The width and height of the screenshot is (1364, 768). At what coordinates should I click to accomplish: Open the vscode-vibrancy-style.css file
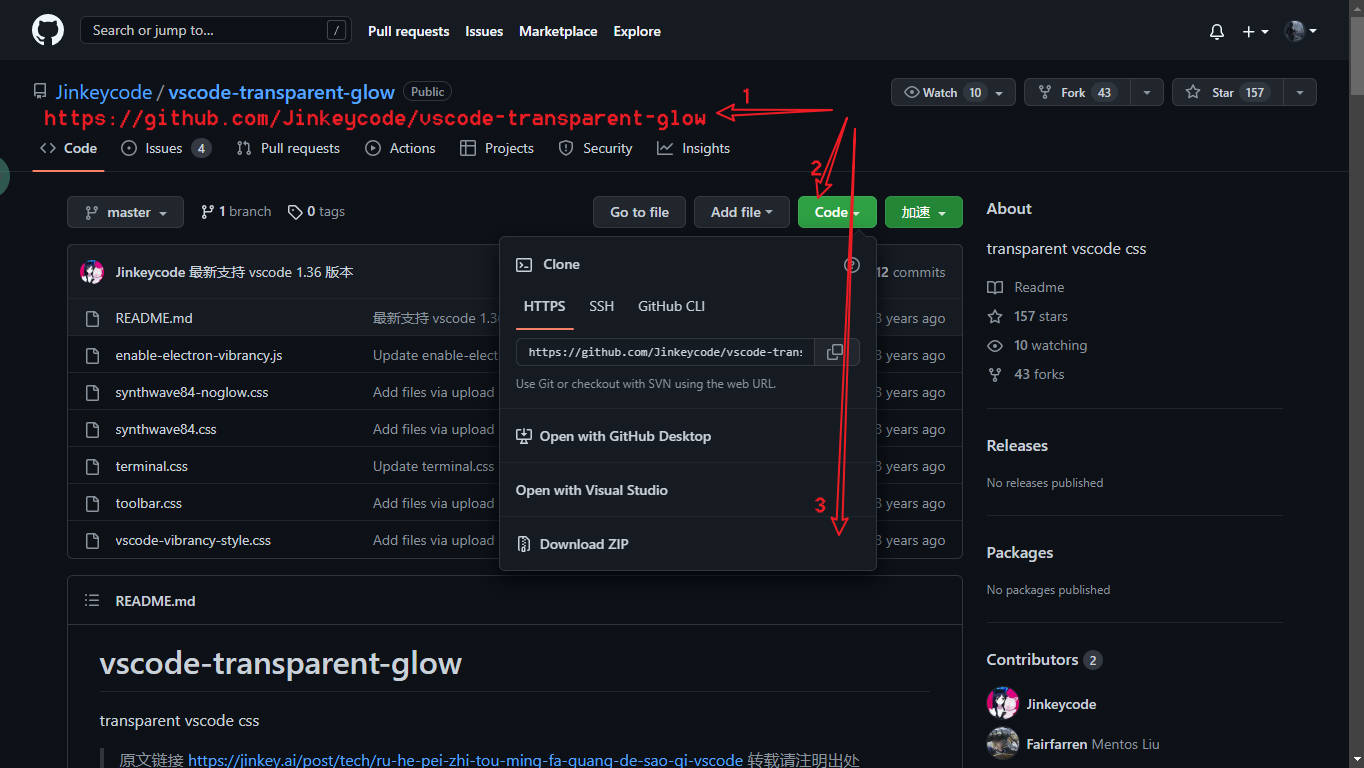193,540
